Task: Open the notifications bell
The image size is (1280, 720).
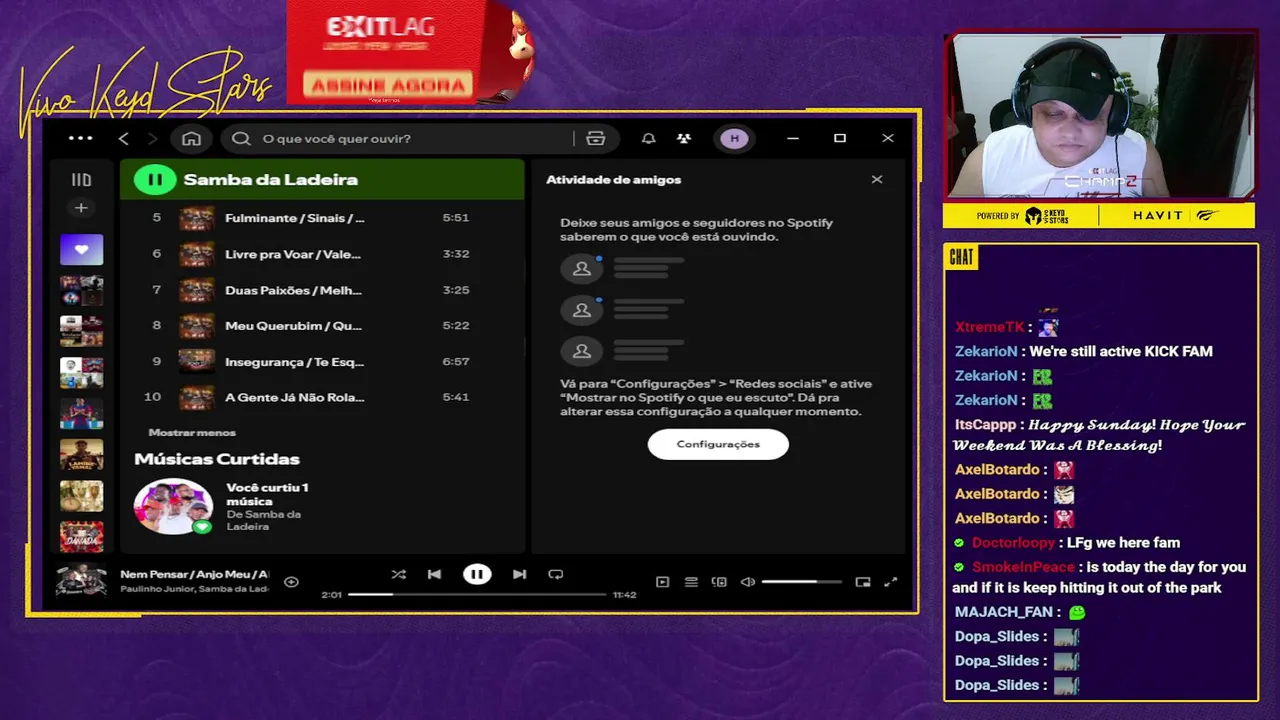Action: [x=648, y=138]
